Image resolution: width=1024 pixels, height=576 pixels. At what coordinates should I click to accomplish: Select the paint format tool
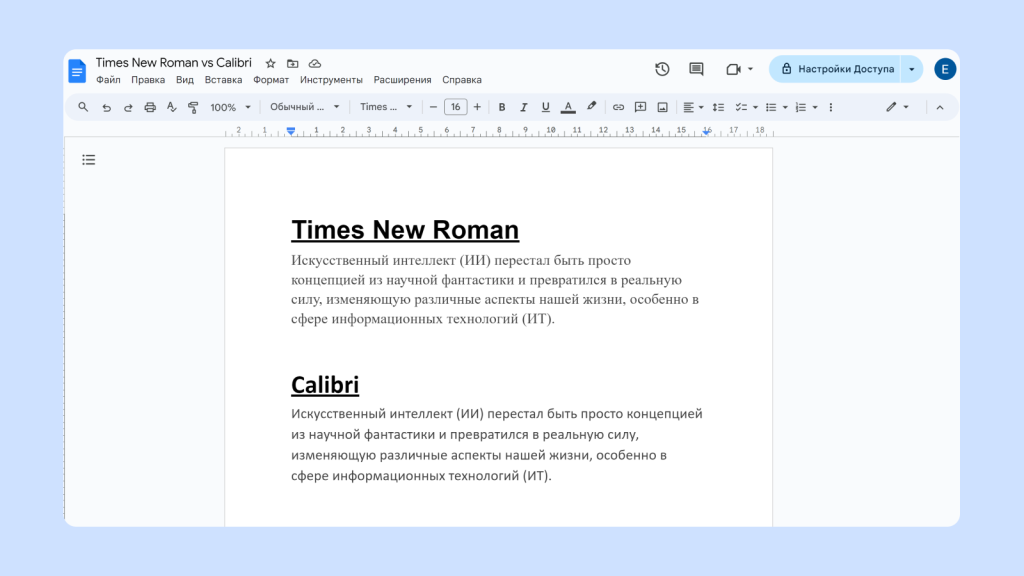[x=192, y=106]
